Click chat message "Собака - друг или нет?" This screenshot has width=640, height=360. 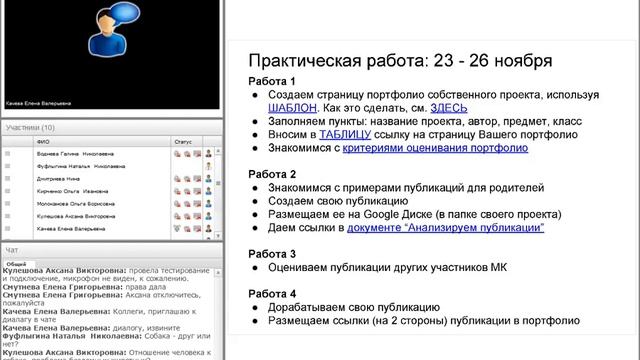tap(107, 340)
